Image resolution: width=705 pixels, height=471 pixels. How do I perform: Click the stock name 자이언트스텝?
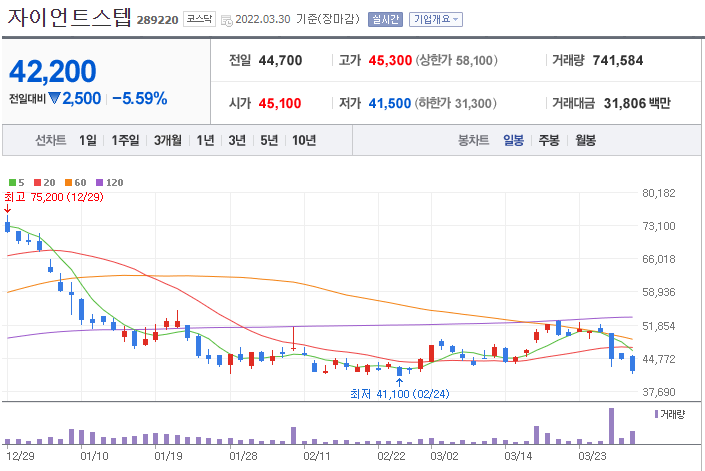69,18
